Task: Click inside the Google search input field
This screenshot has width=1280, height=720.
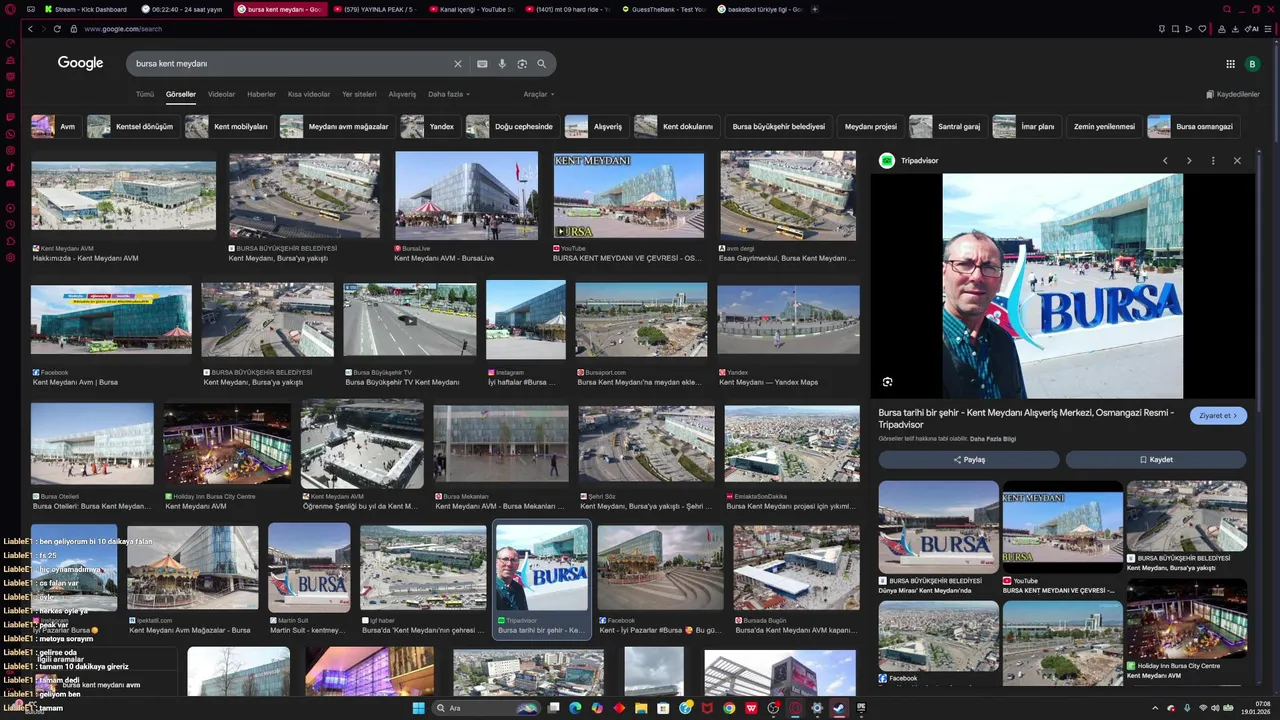Action: click(290, 64)
